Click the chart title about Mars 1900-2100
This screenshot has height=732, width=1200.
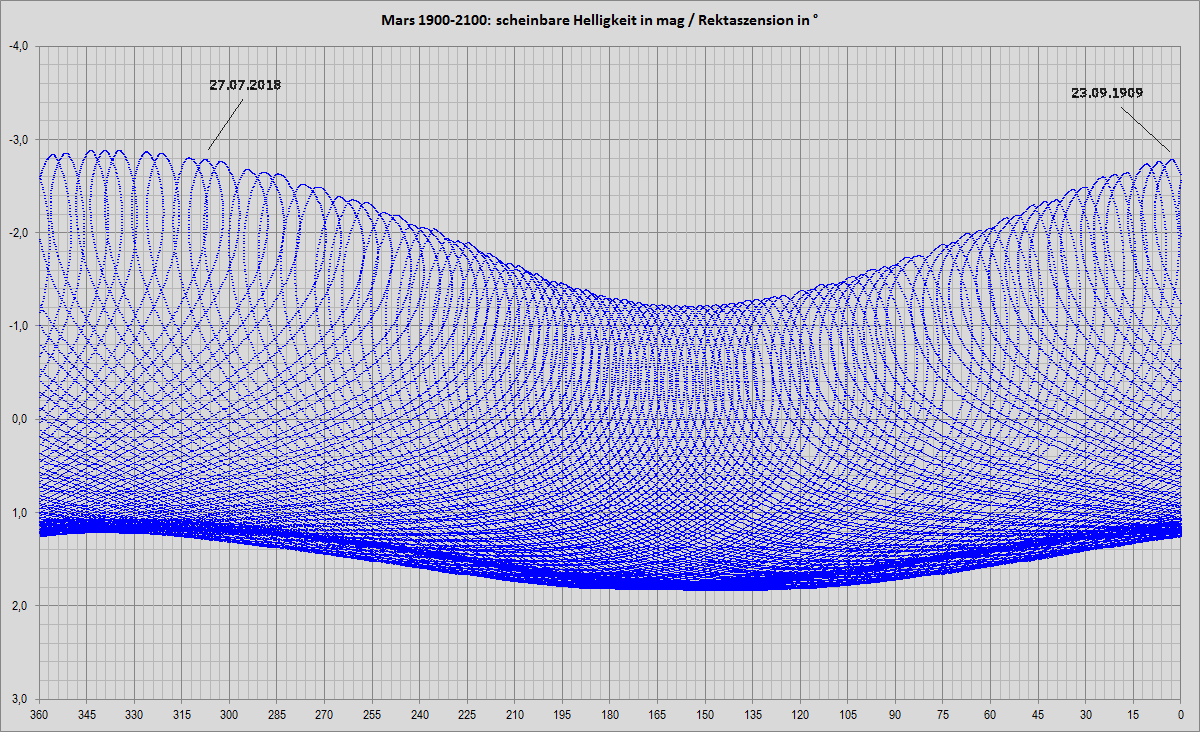click(600, 20)
